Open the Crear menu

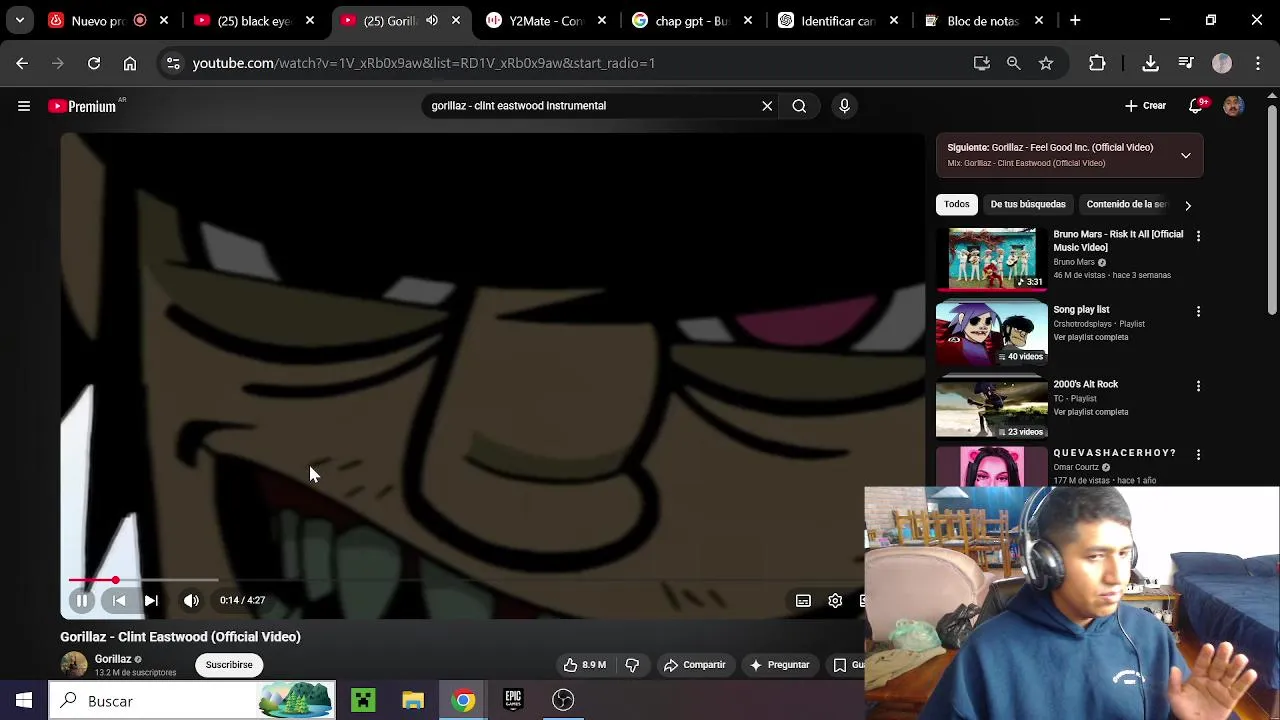tap(1145, 106)
